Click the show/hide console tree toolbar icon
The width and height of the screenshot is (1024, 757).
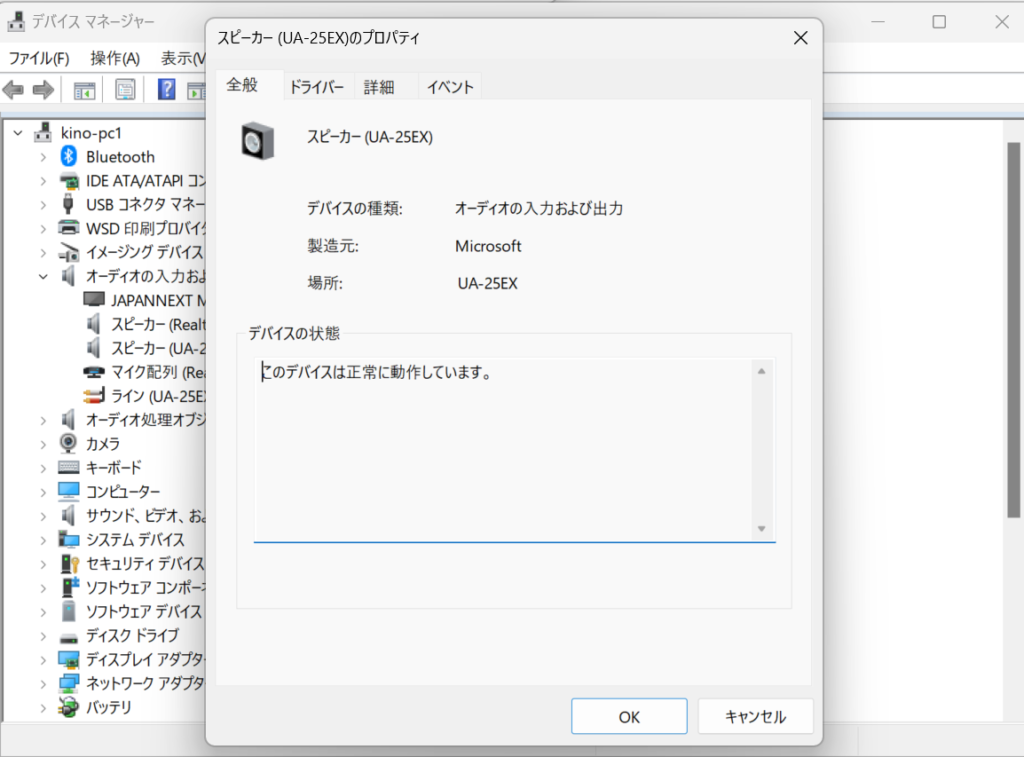tap(84, 90)
